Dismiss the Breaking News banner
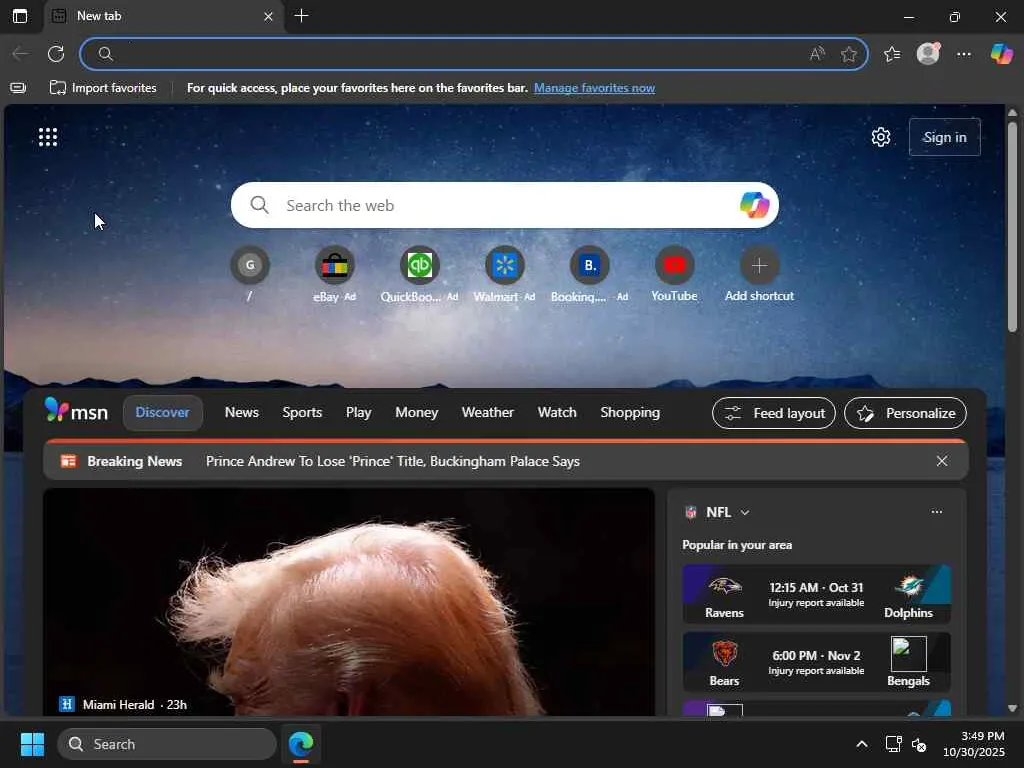 pos(942,461)
